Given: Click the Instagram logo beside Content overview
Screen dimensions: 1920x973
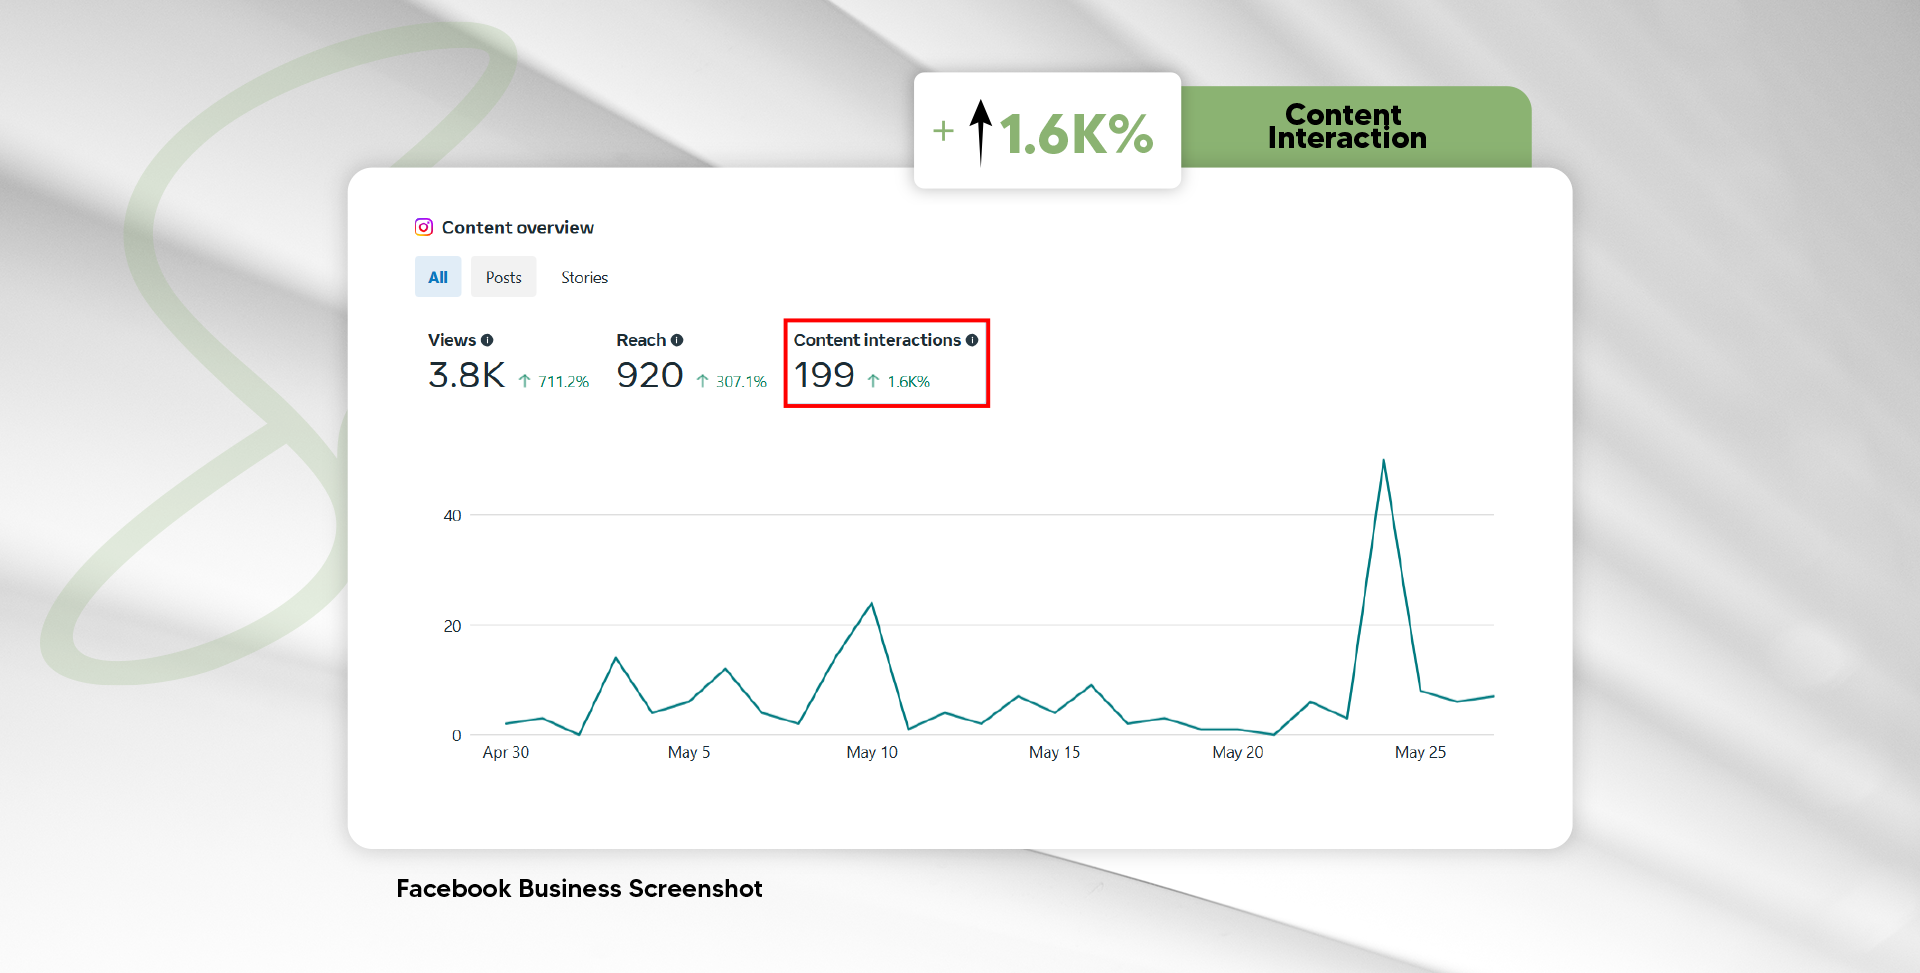Looking at the screenshot, I should (x=424, y=227).
